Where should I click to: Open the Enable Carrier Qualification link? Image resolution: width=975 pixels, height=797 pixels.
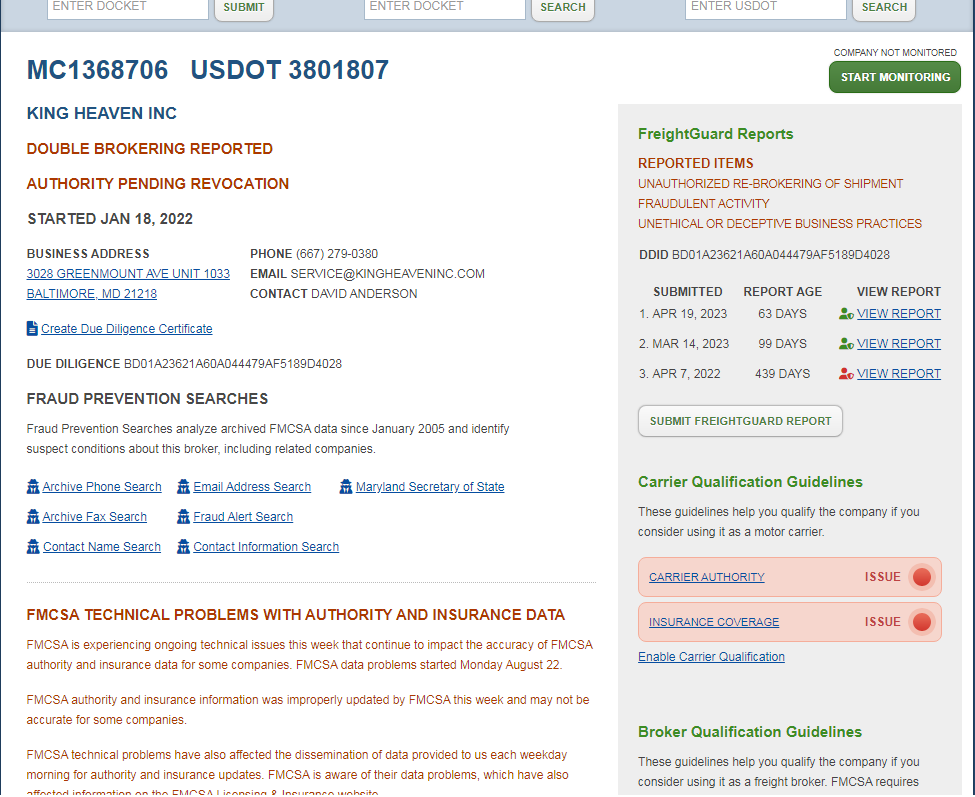tap(711, 657)
